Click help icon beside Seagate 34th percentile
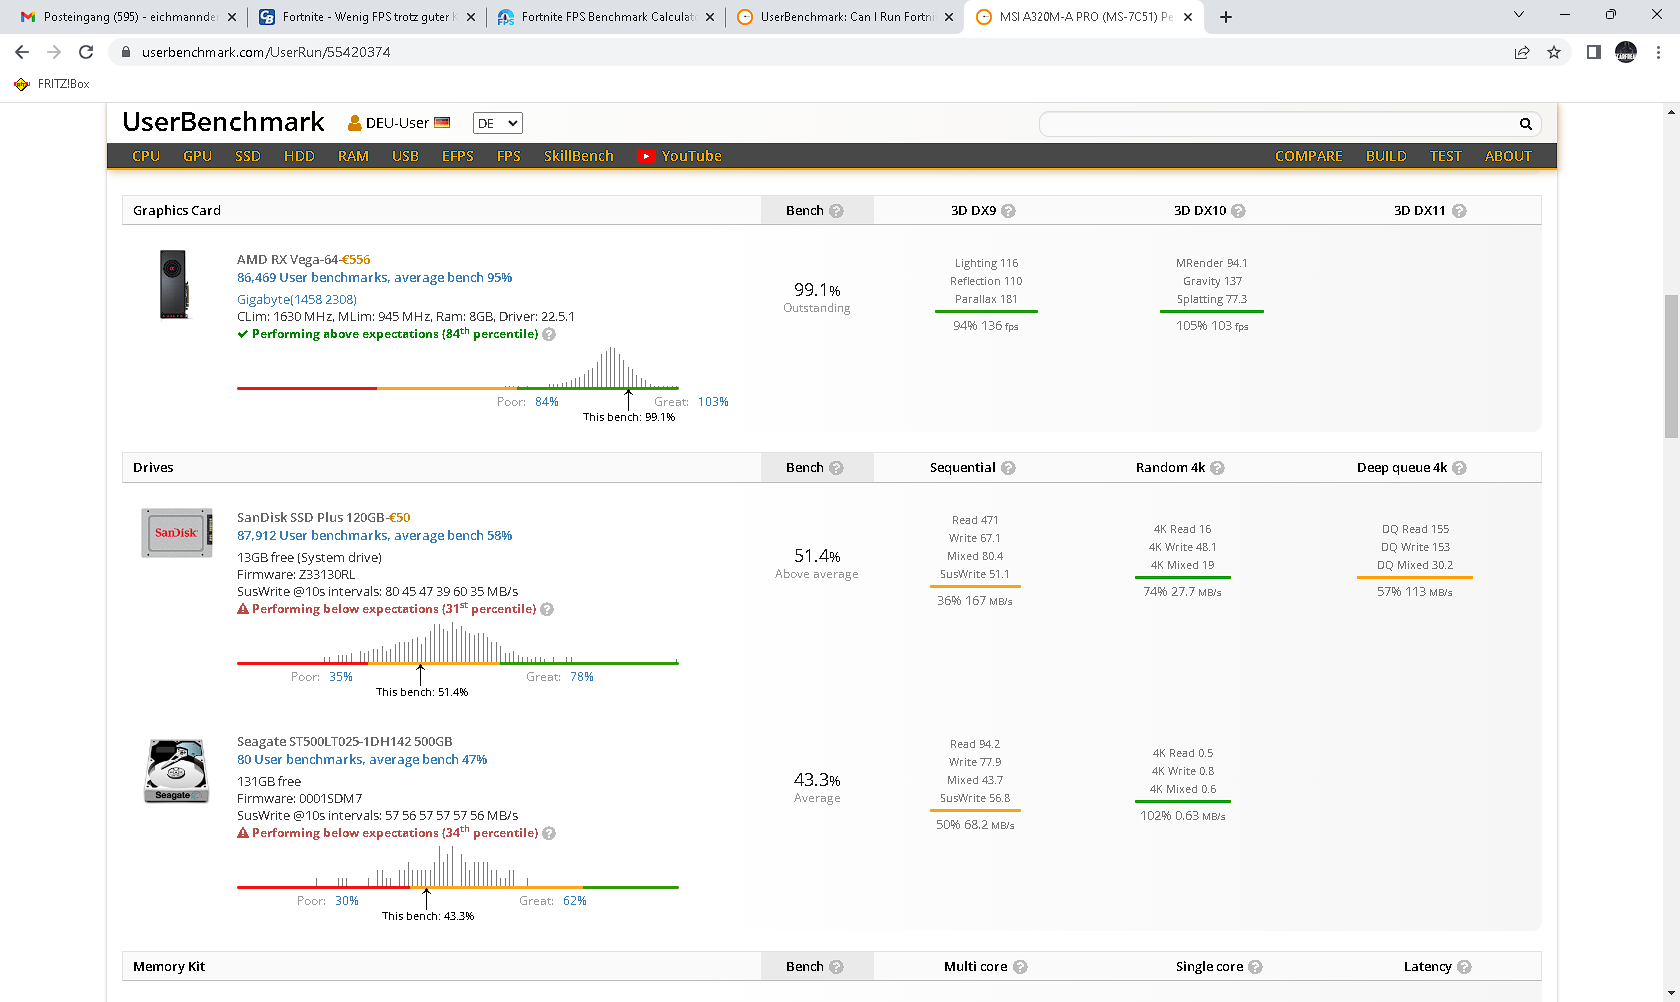The width and height of the screenshot is (1680, 1002). tap(549, 833)
